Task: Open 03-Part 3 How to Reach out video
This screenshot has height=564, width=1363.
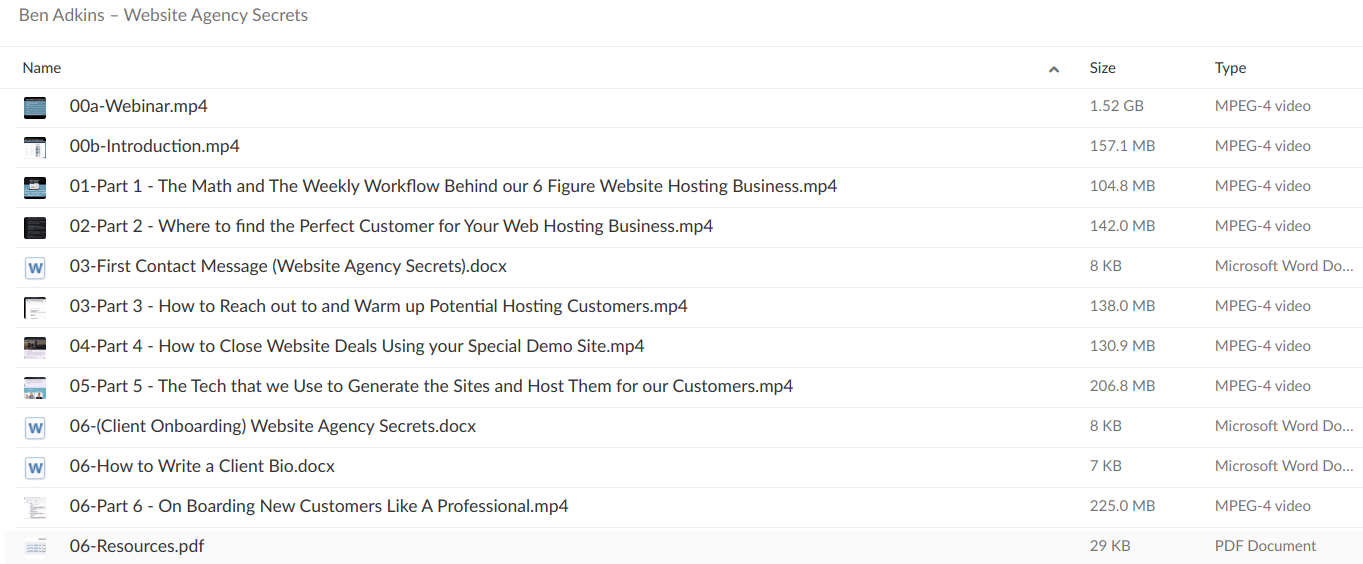Action: tap(378, 306)
